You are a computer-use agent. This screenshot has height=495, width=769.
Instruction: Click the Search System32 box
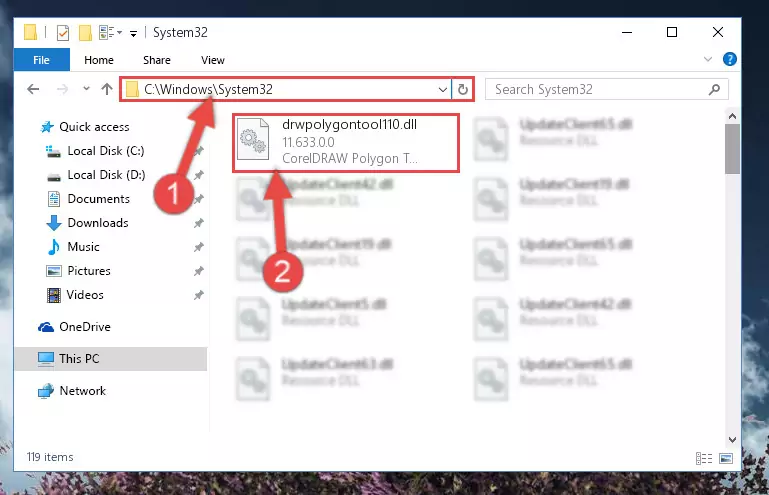[606, 89]
